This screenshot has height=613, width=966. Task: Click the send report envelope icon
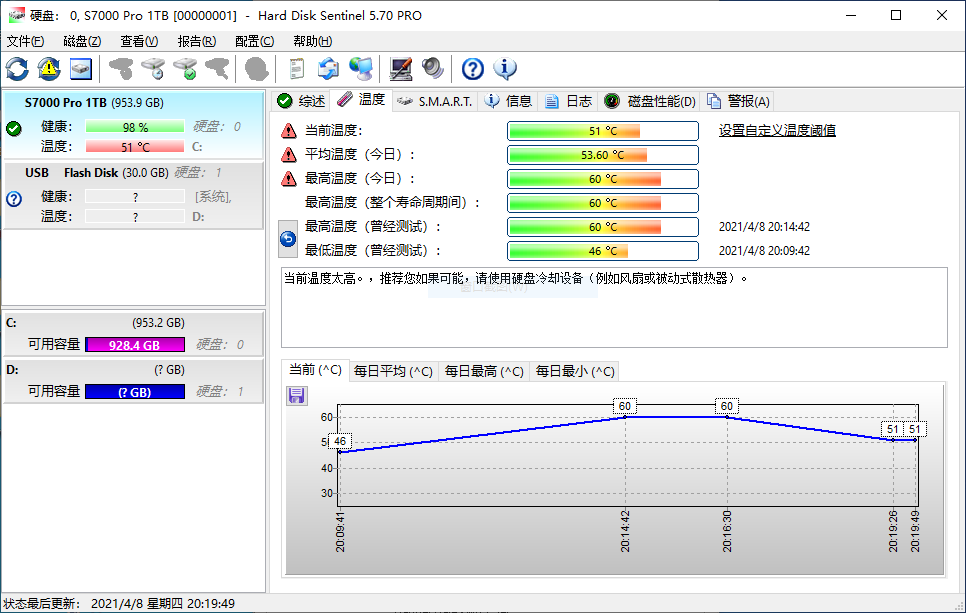(x=328, y=68)
